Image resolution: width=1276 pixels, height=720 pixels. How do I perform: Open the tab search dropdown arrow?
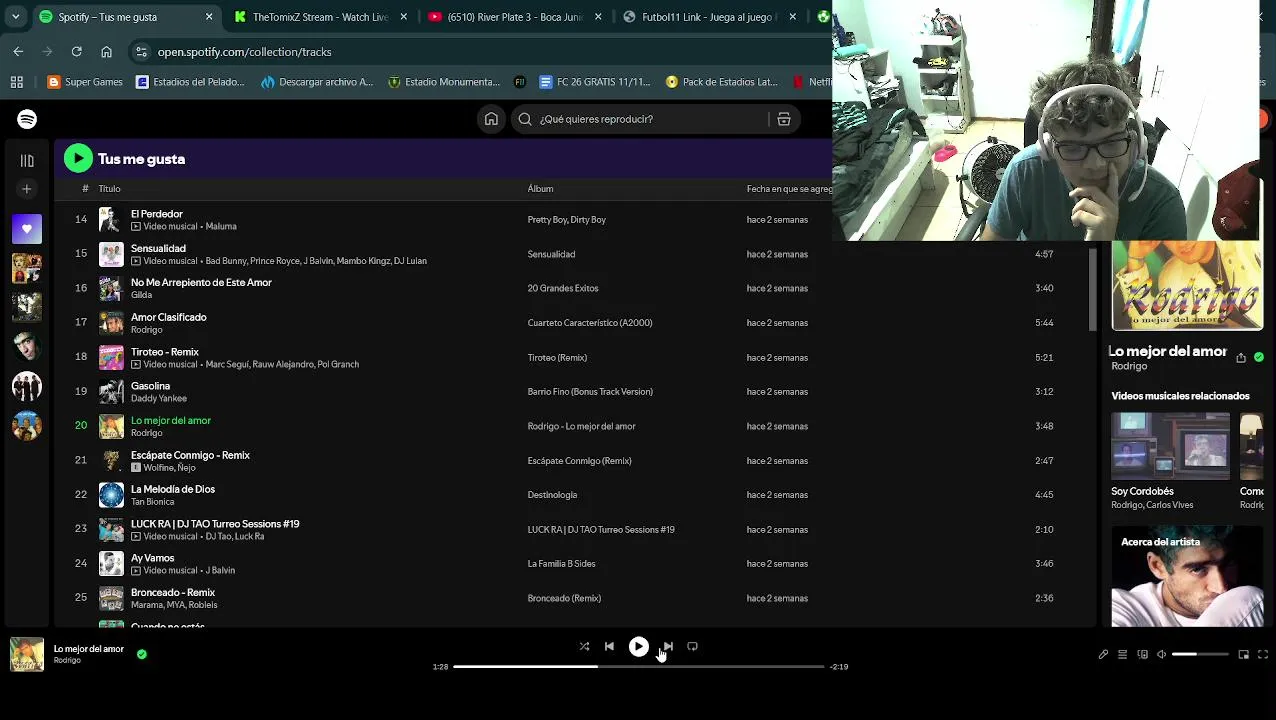pos(15,17)
